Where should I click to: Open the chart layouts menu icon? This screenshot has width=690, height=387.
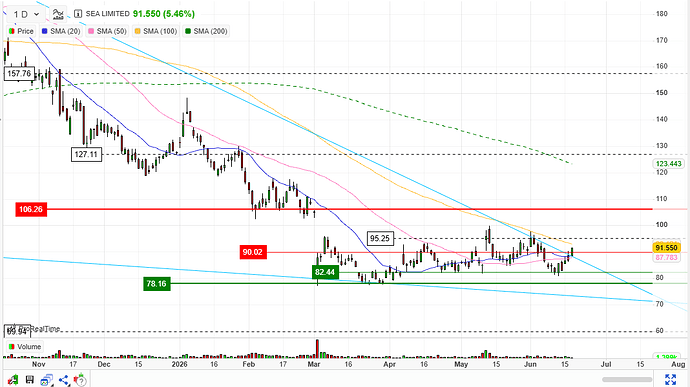47,380
